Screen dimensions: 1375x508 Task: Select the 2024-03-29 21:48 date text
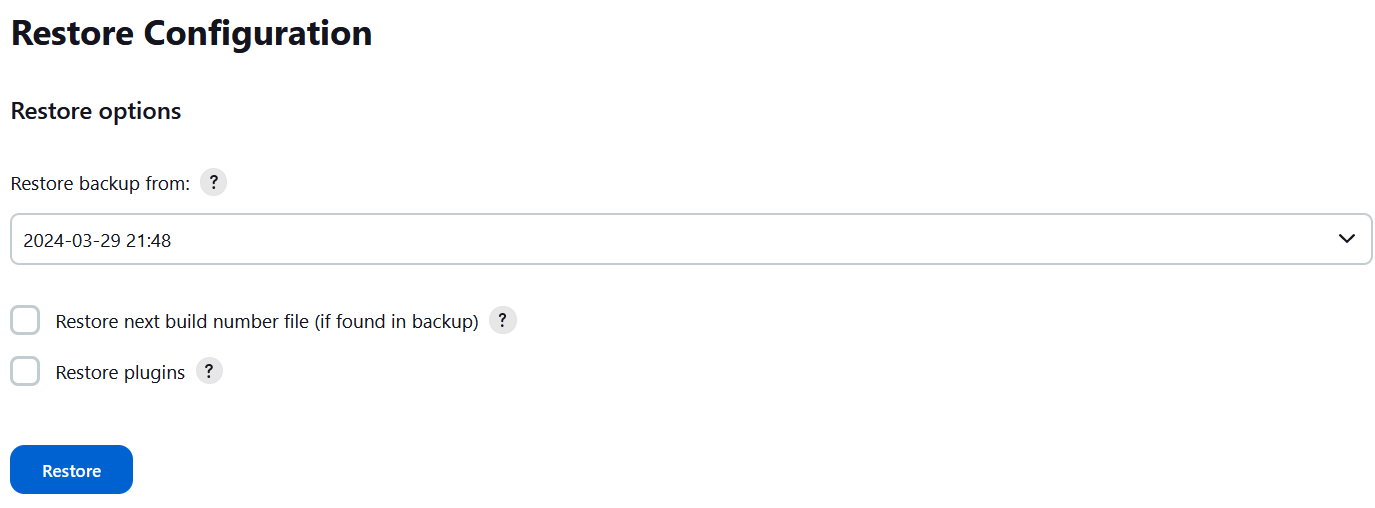(x=97, y=240)
